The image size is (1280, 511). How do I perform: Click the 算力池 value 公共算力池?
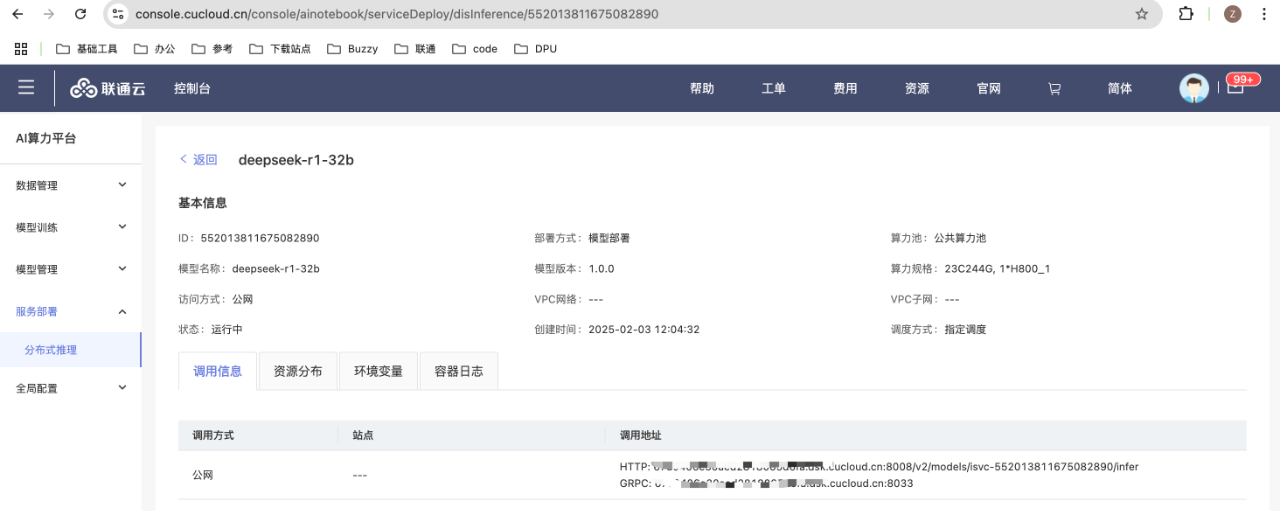(960, 238)
